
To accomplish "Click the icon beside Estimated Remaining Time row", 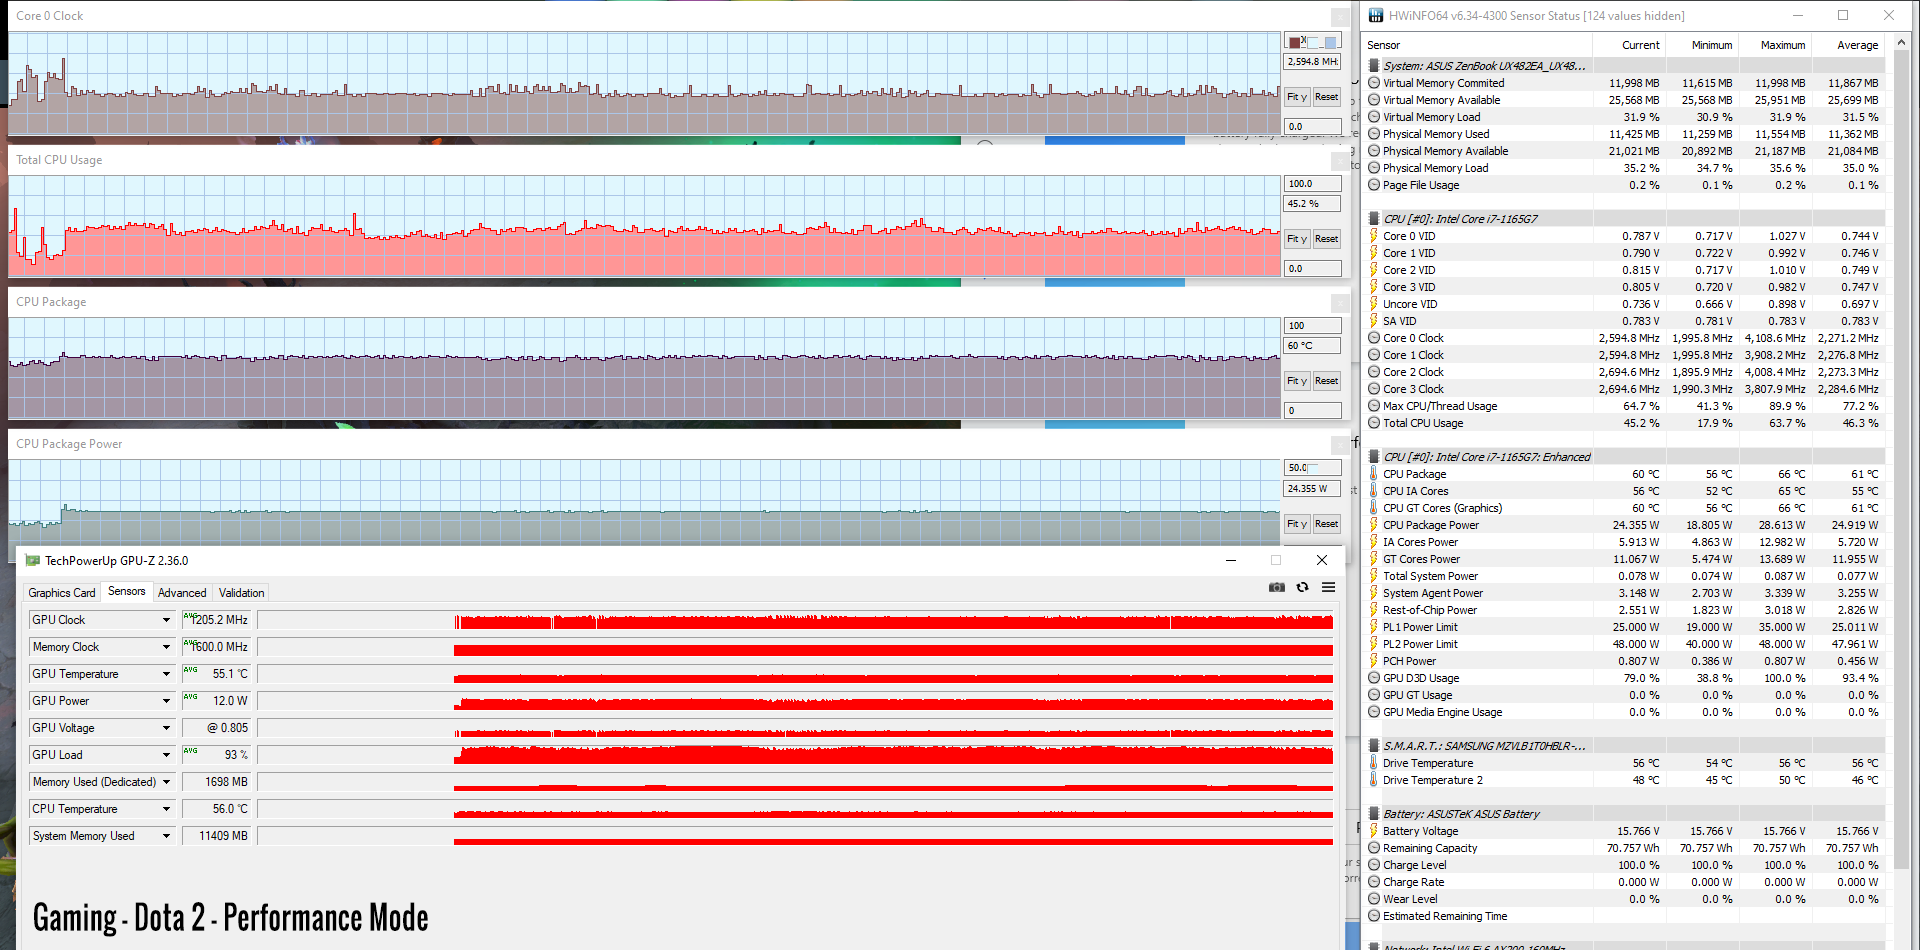I will coord(1374,916).
